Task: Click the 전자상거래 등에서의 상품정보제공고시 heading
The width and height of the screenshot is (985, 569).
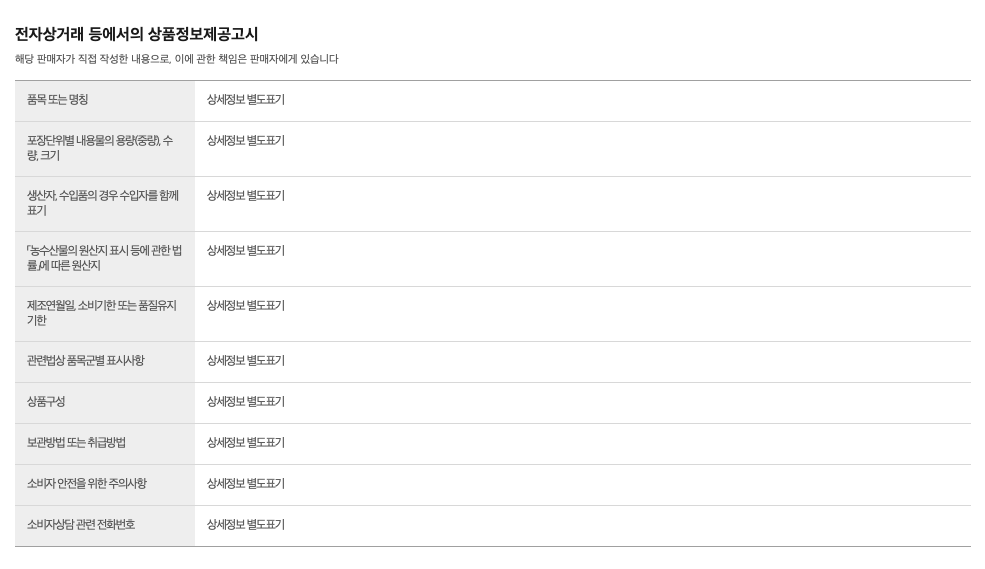Action: (x=136, y=34)
